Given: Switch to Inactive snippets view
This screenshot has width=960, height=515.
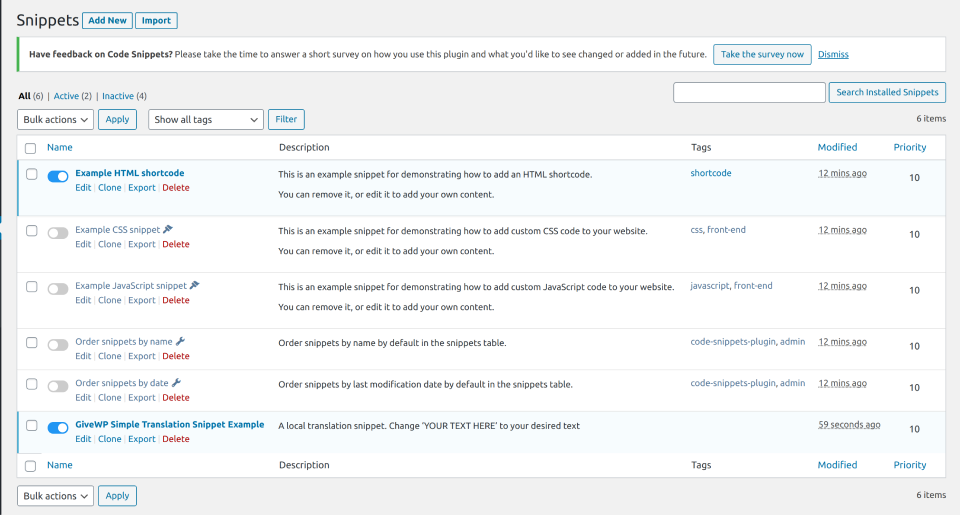Looking at the screenshot, I should coord(118,96).
